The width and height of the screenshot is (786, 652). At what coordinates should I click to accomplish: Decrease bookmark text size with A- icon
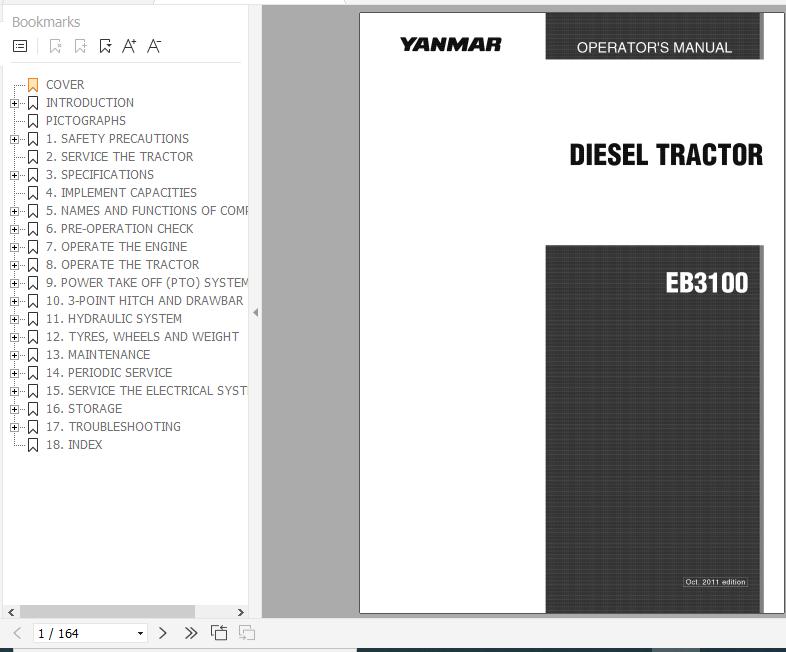pyautogui.click(x=154, y=46)
